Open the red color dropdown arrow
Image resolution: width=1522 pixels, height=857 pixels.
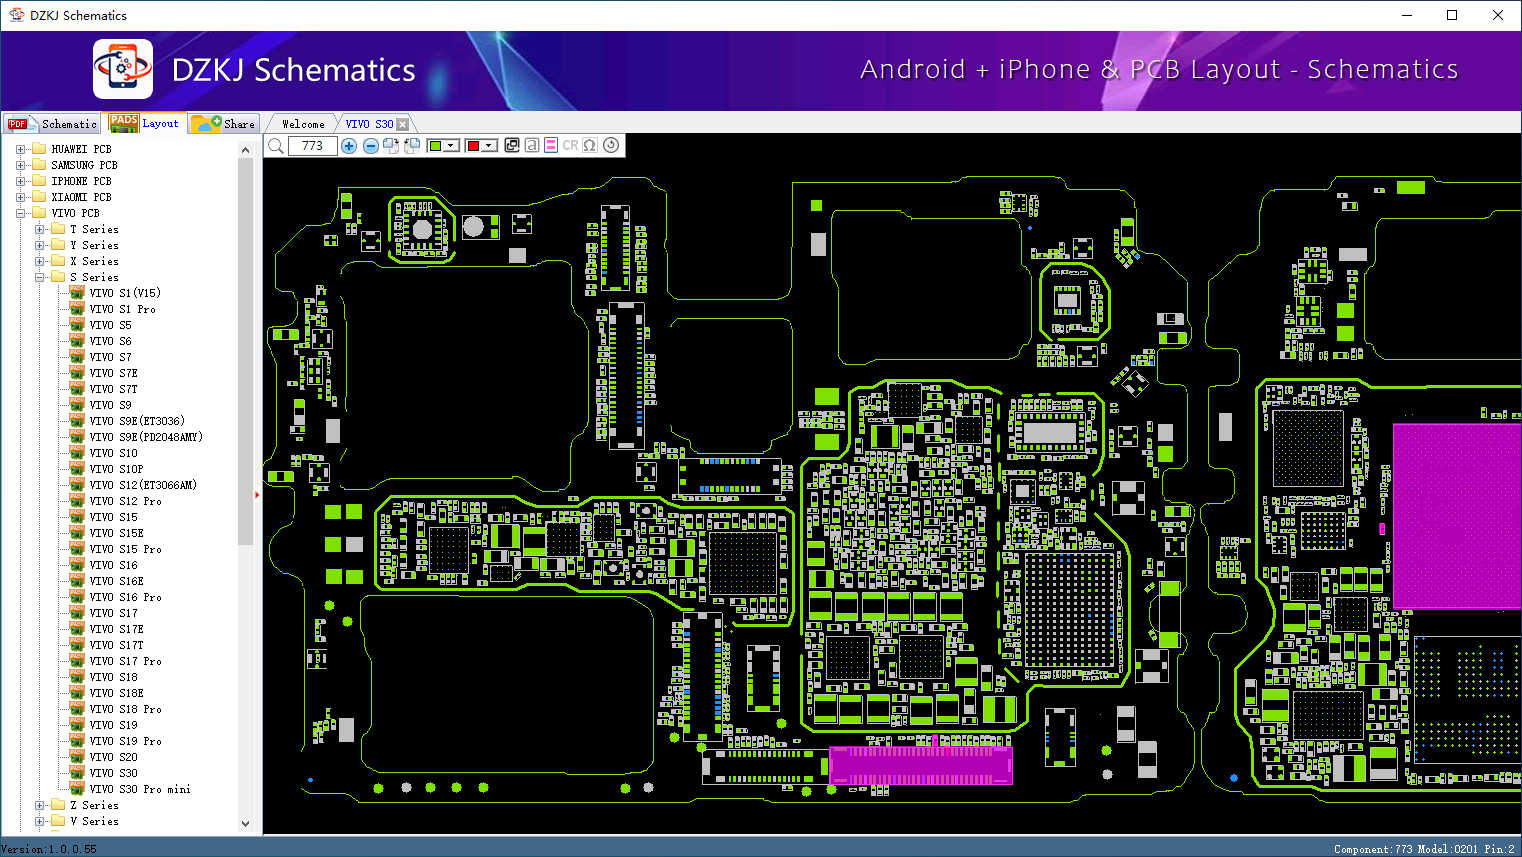coord(489,146)
